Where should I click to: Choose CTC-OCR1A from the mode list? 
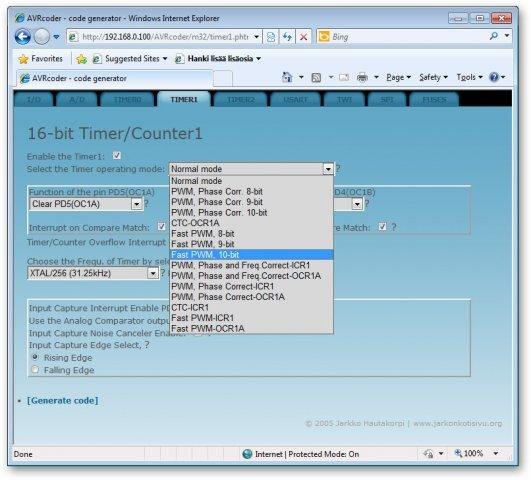[251, 223]
